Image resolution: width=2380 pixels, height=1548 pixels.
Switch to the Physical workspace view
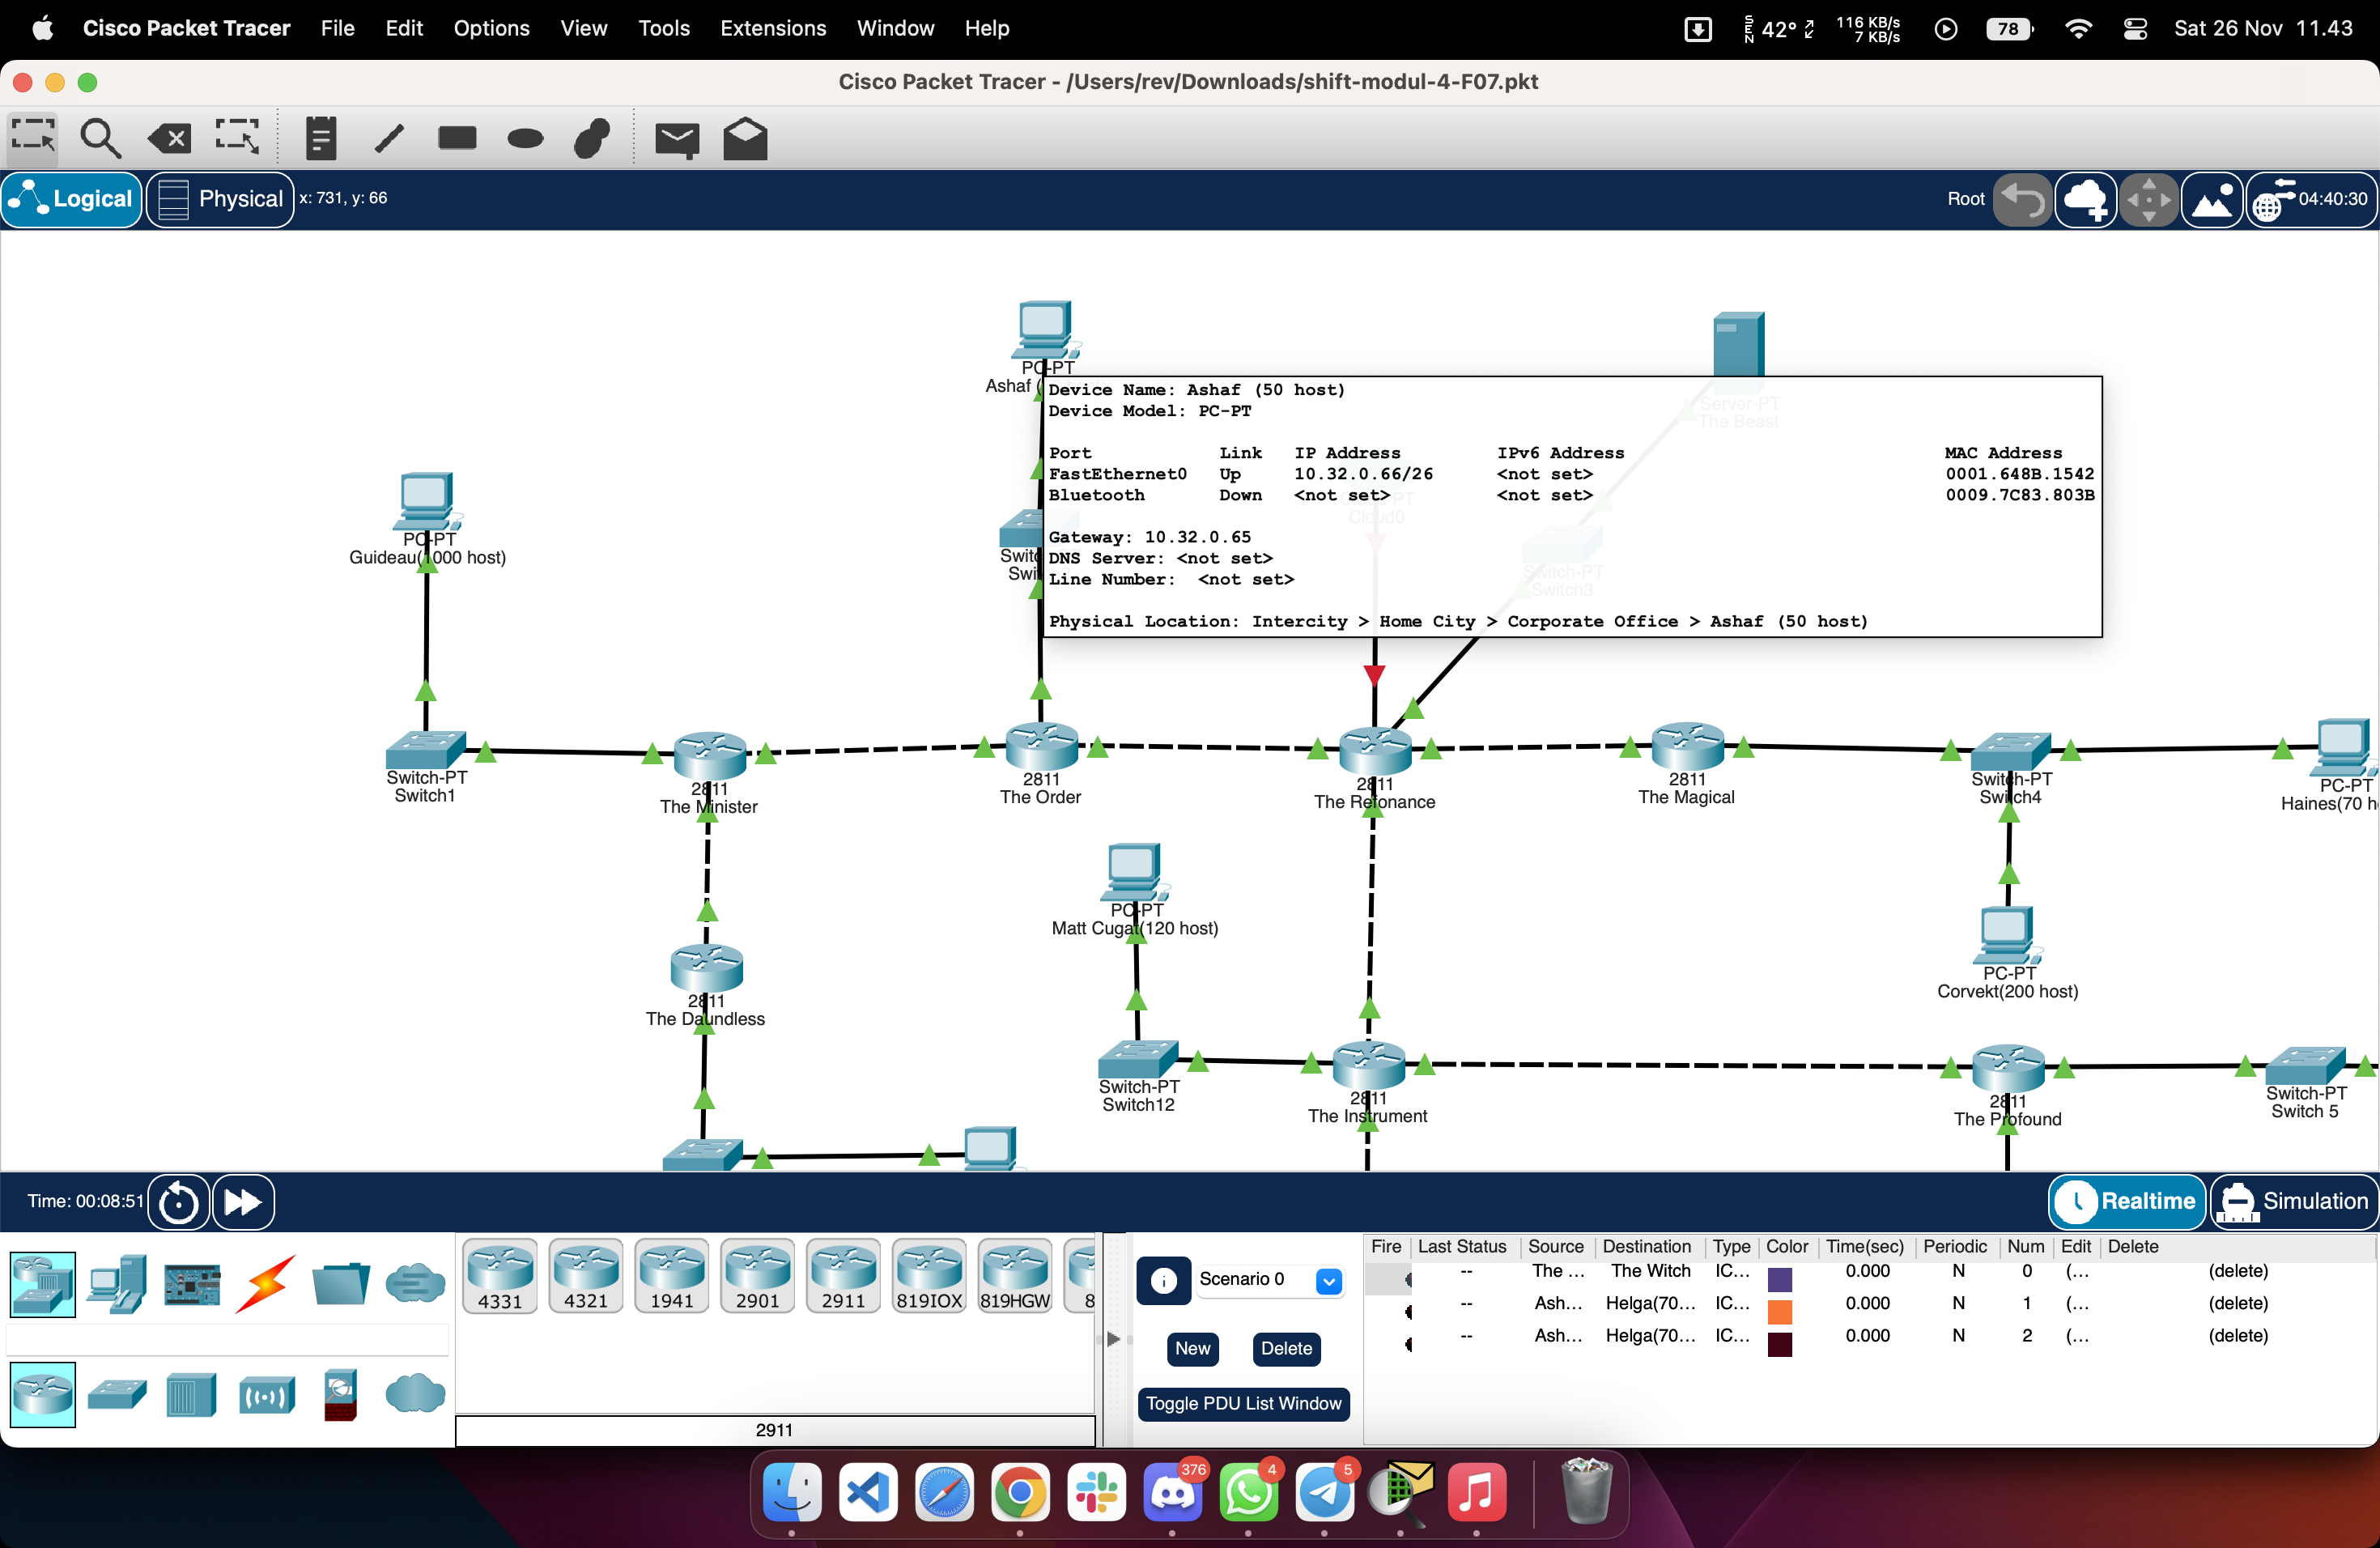[x=220, y=198]
